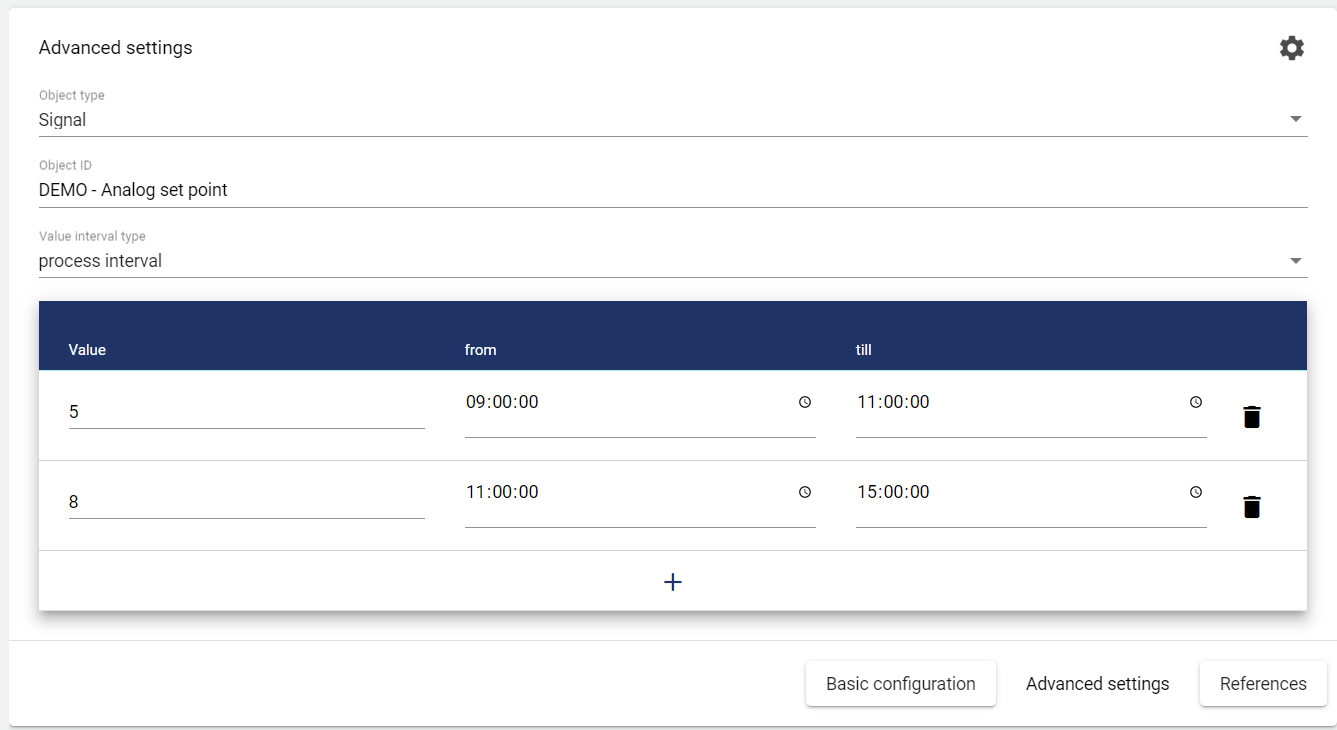Expand the Object type dropdown arrow
The width and height of the screenshot is (1337, 730).
1295,119
